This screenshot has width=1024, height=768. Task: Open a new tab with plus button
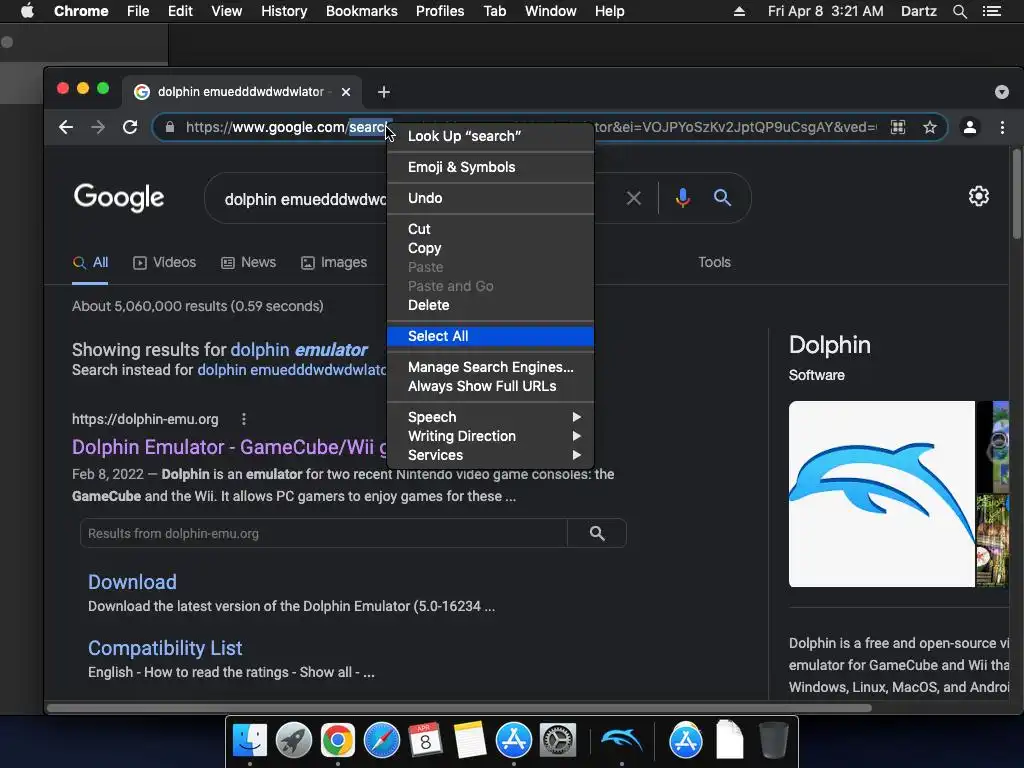[x=384, y=92]
